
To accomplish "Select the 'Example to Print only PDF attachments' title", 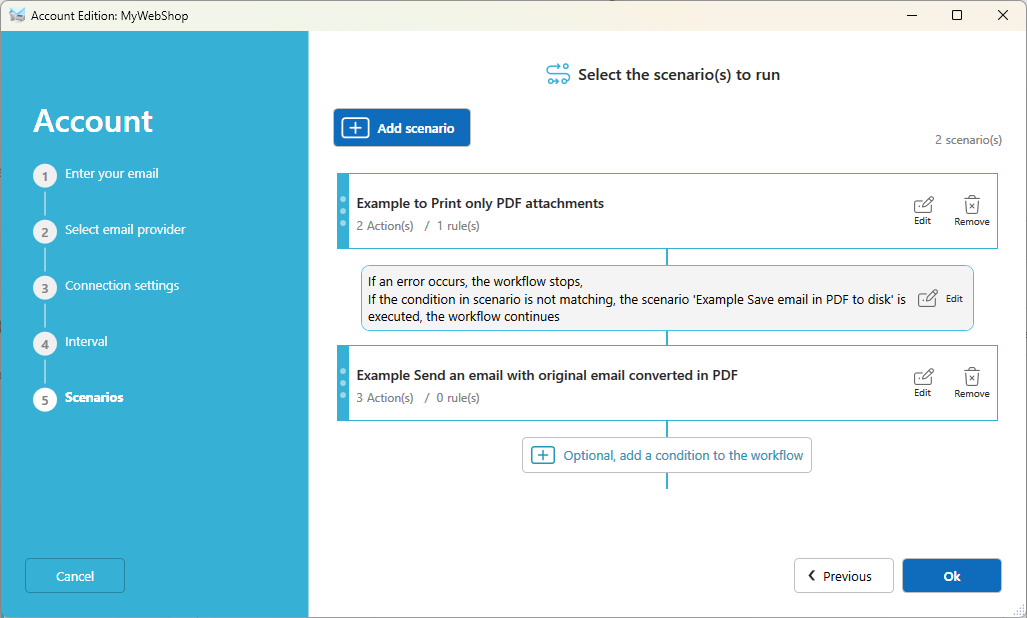I will coord(480,204).
